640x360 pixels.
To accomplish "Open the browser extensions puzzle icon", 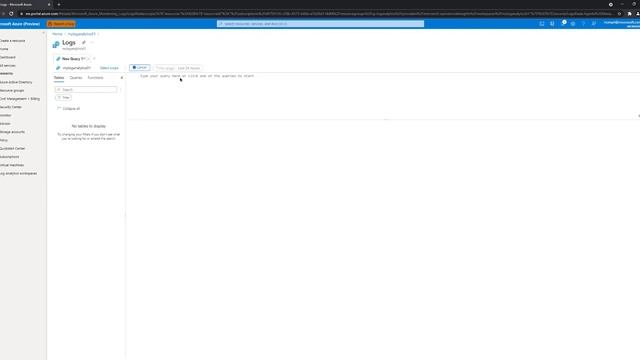I will 629,13.
